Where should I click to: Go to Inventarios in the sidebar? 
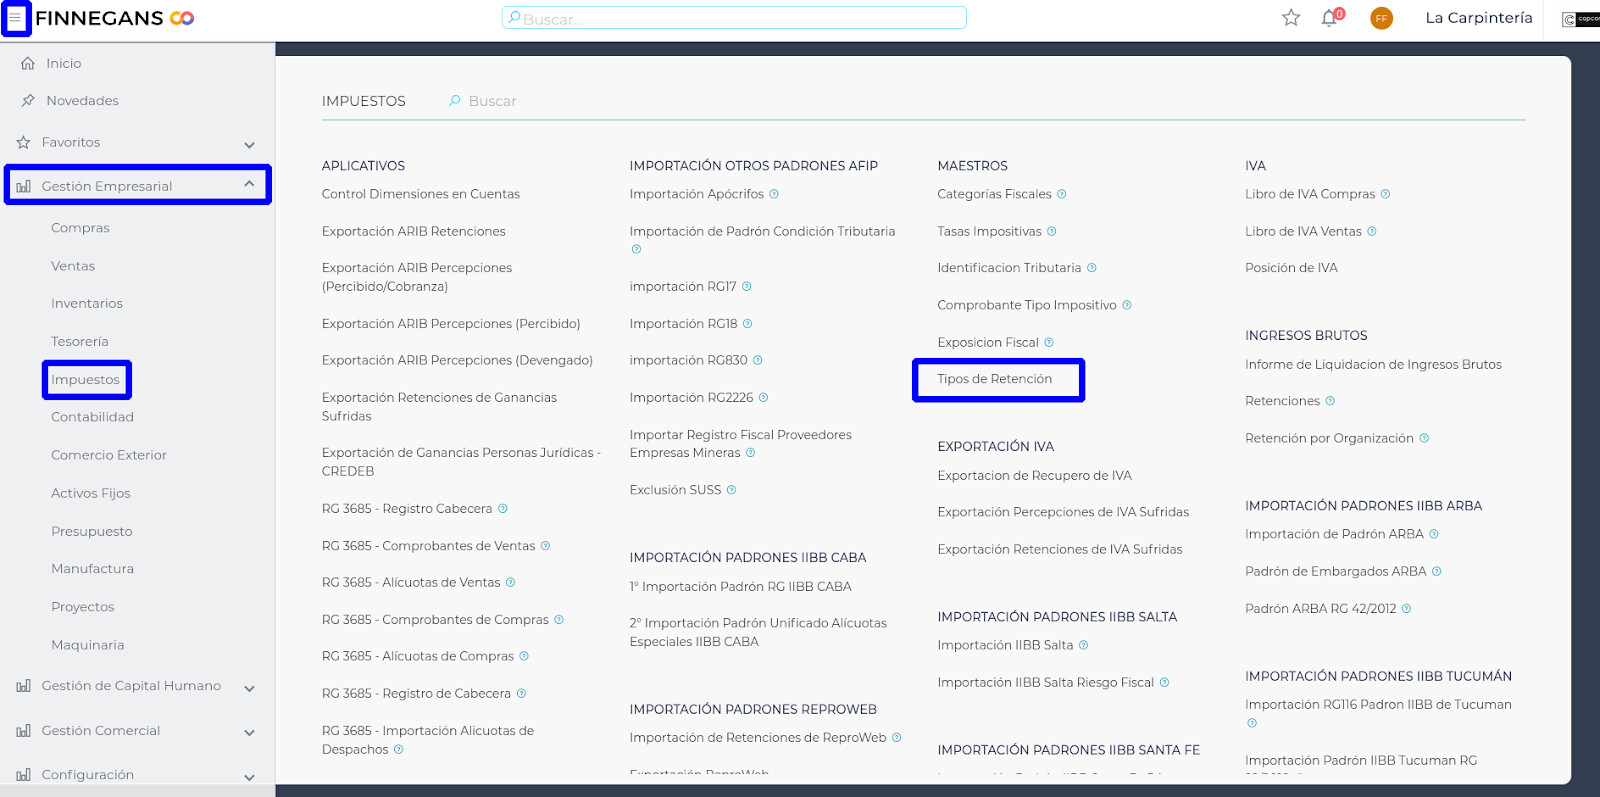[x=87, y=304]
